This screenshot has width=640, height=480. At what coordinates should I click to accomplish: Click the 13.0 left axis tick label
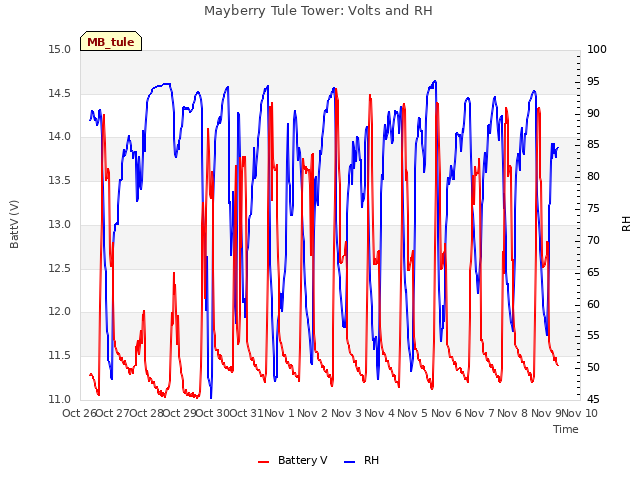tap(60, 224)
